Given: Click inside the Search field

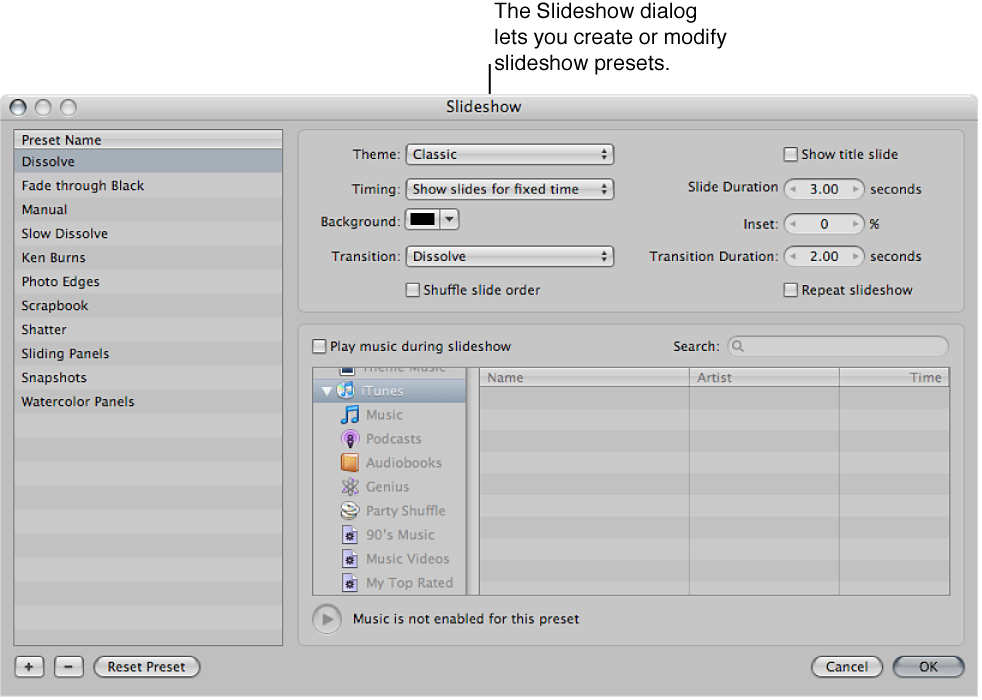Looking at the screenshot, I should click(838, 346).
